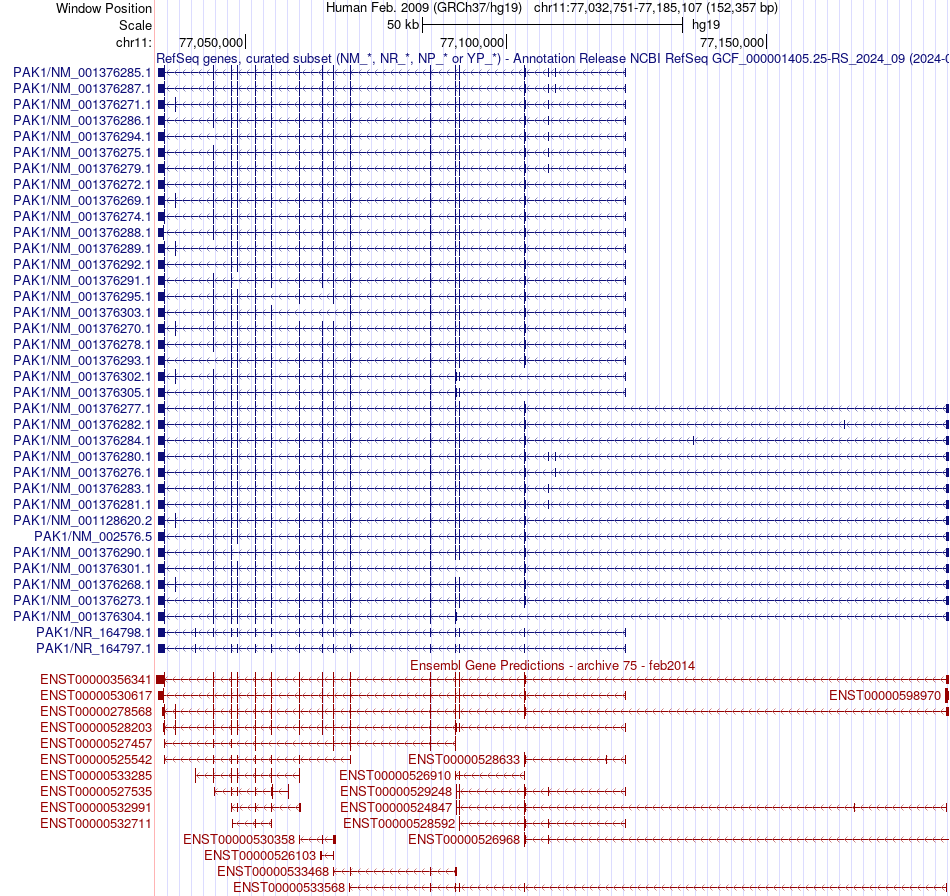Select transcript label PAK1/NM_001376295.1
The image size is (950, 896).
82,296
